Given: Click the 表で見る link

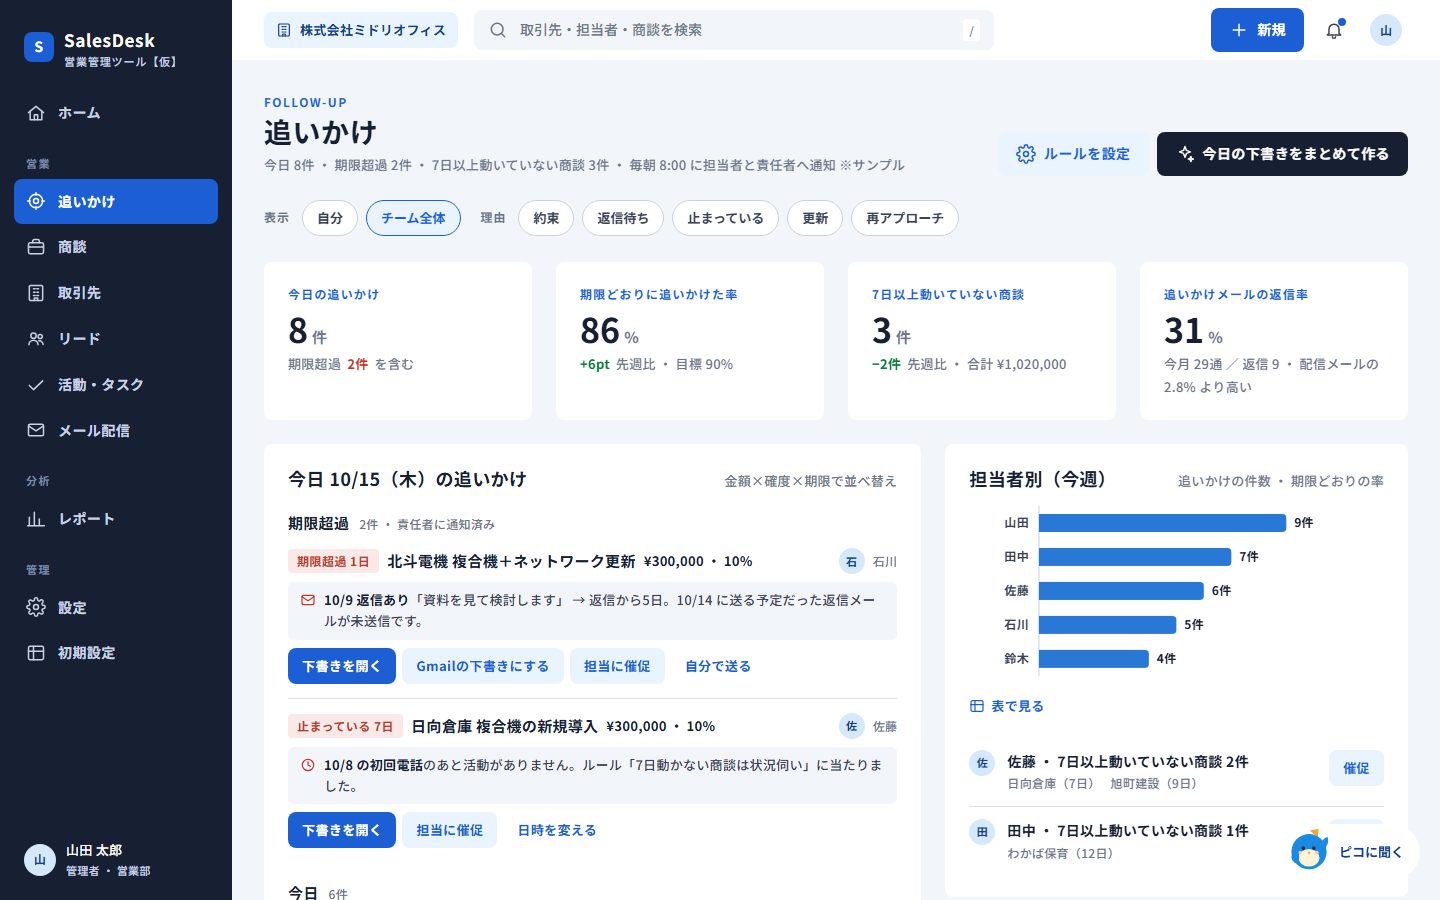Looking at the screenshot, I should [1007, 706].
